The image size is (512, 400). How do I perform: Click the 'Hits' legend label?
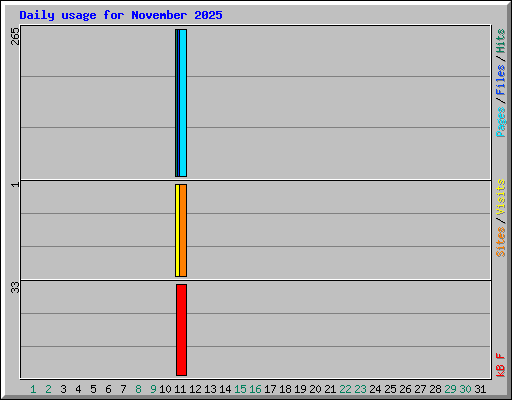click(501, 41)
